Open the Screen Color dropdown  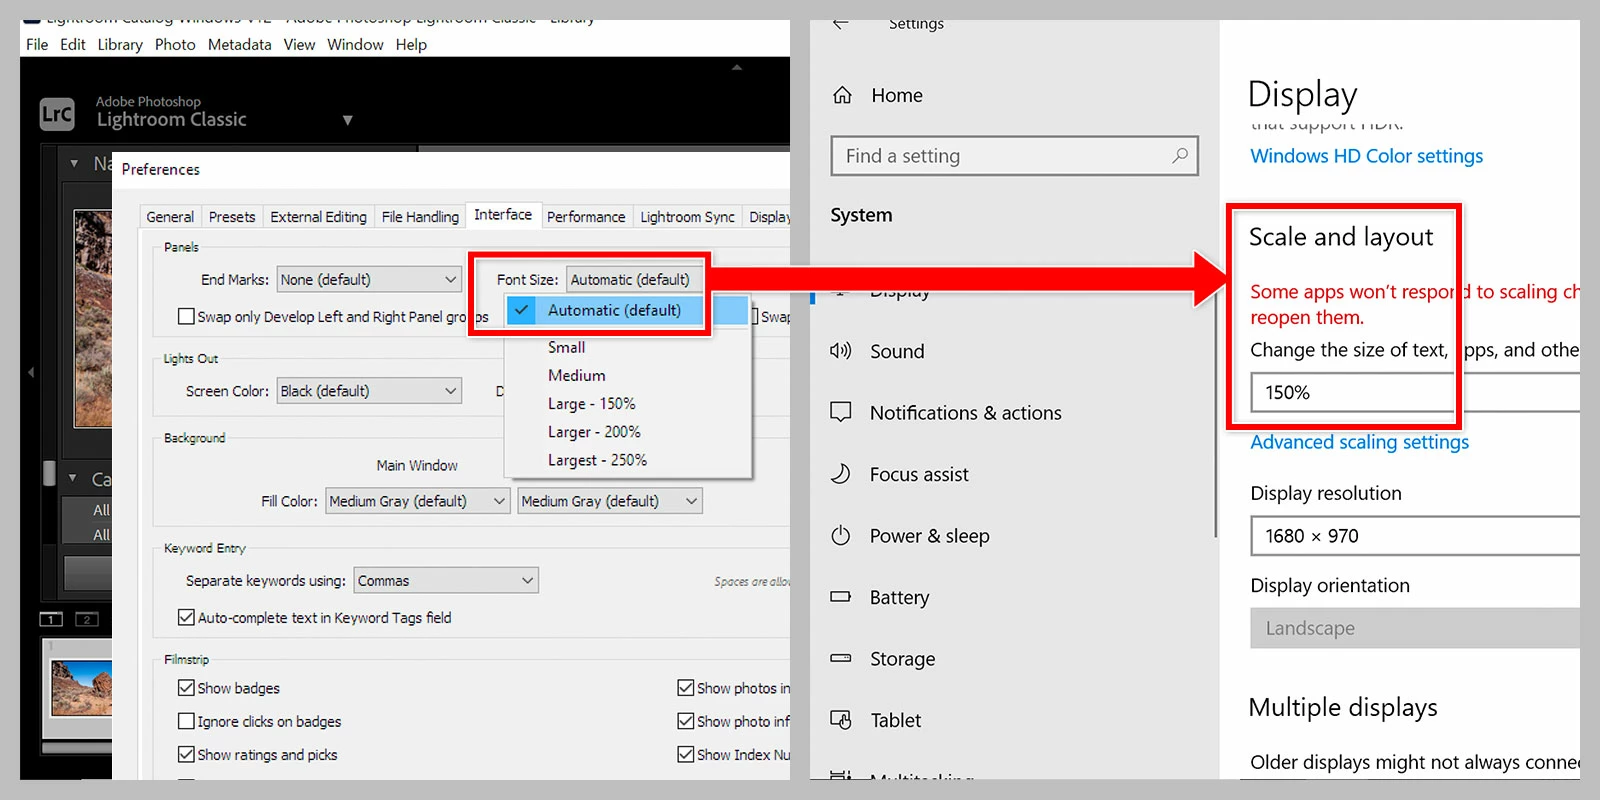[369, 390]
